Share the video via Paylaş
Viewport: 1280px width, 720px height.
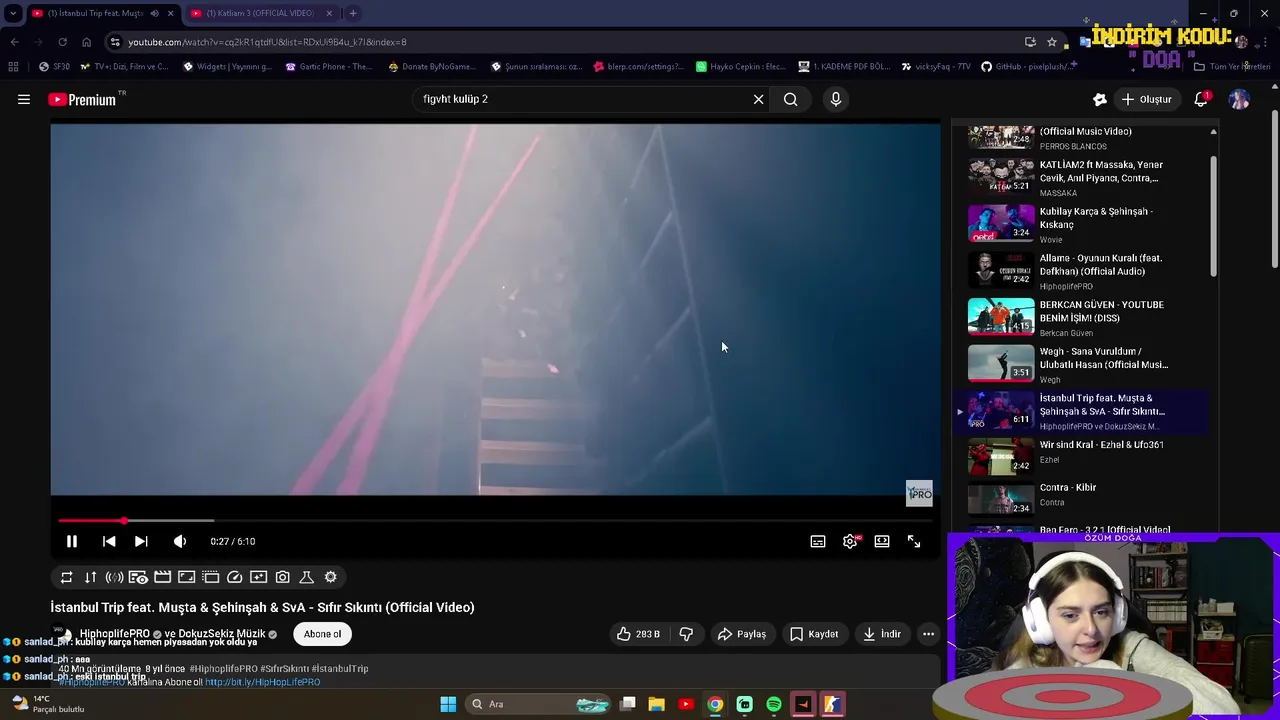[742, 634]
